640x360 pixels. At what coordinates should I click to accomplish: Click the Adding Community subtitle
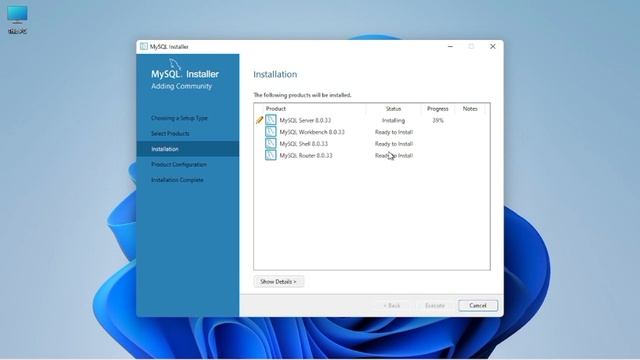tap(182, 86)
